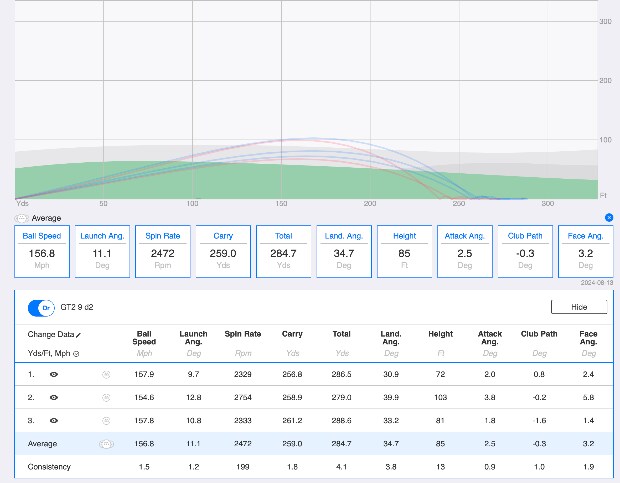Click the Hide button
The image size is (620, 483).
(578, 307)
